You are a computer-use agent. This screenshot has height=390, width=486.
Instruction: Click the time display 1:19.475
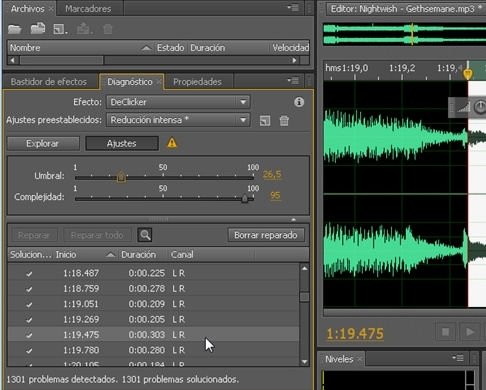355,333
